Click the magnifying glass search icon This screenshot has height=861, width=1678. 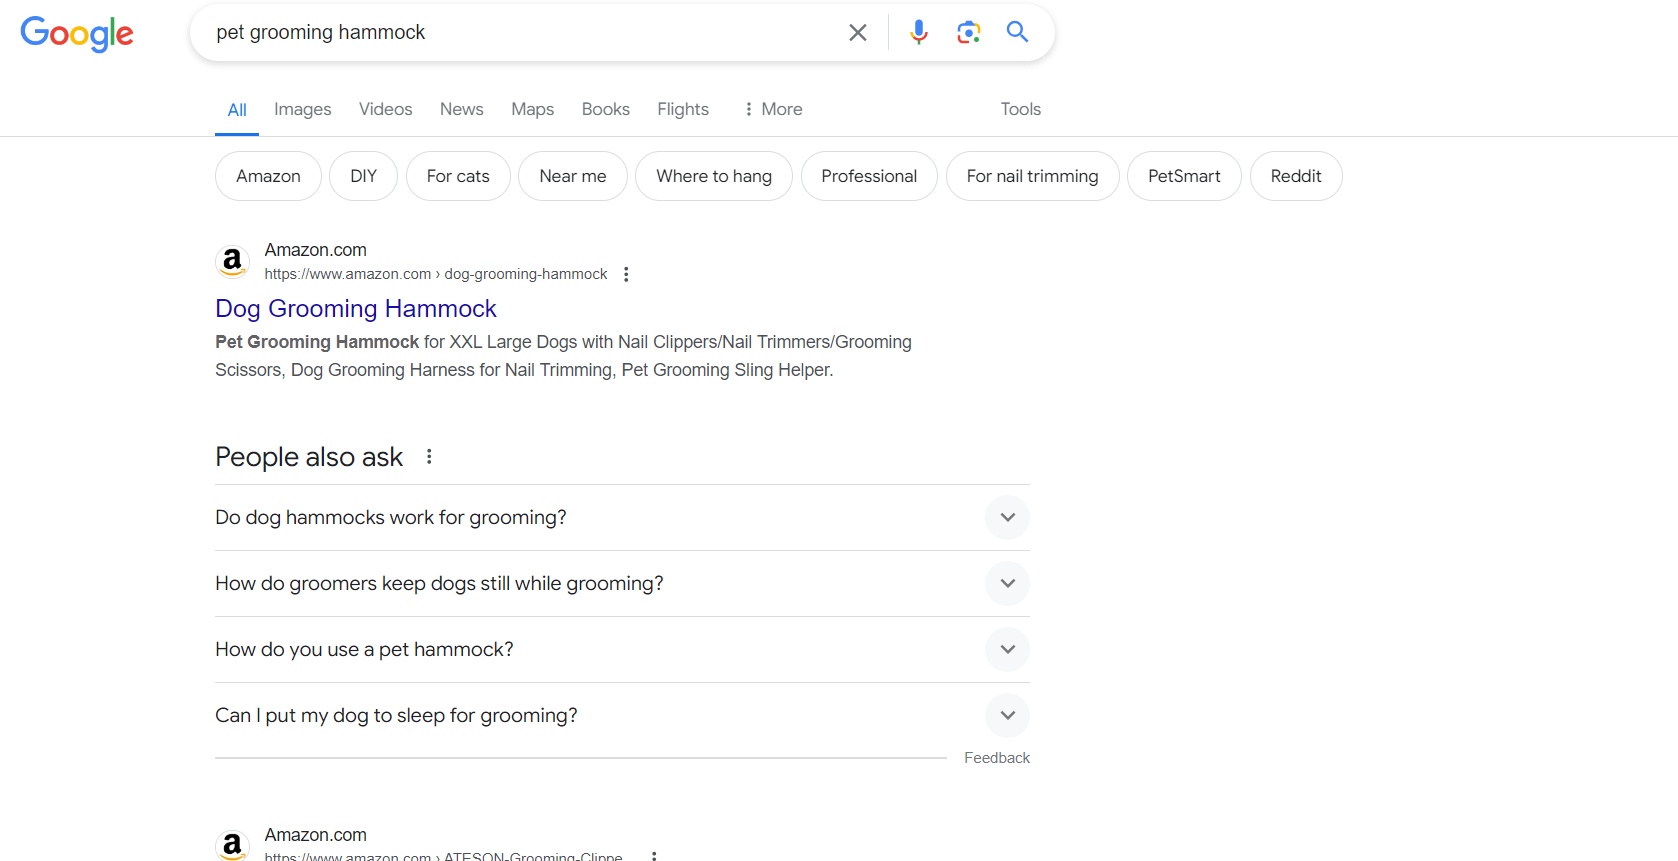tap(1017, 32)
